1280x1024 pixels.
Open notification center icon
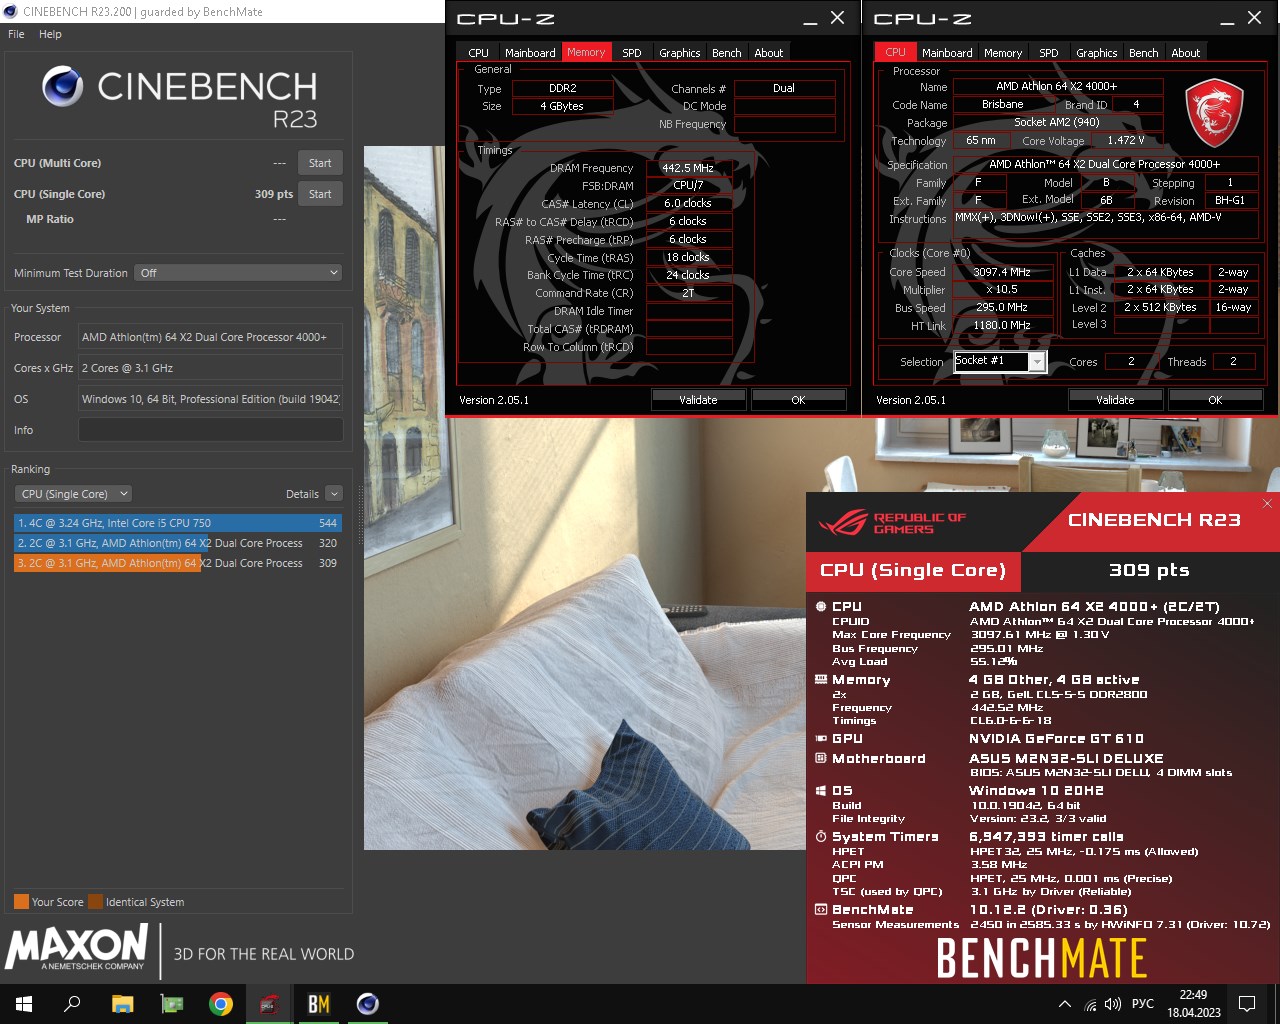click(x=1247, y=1004)
